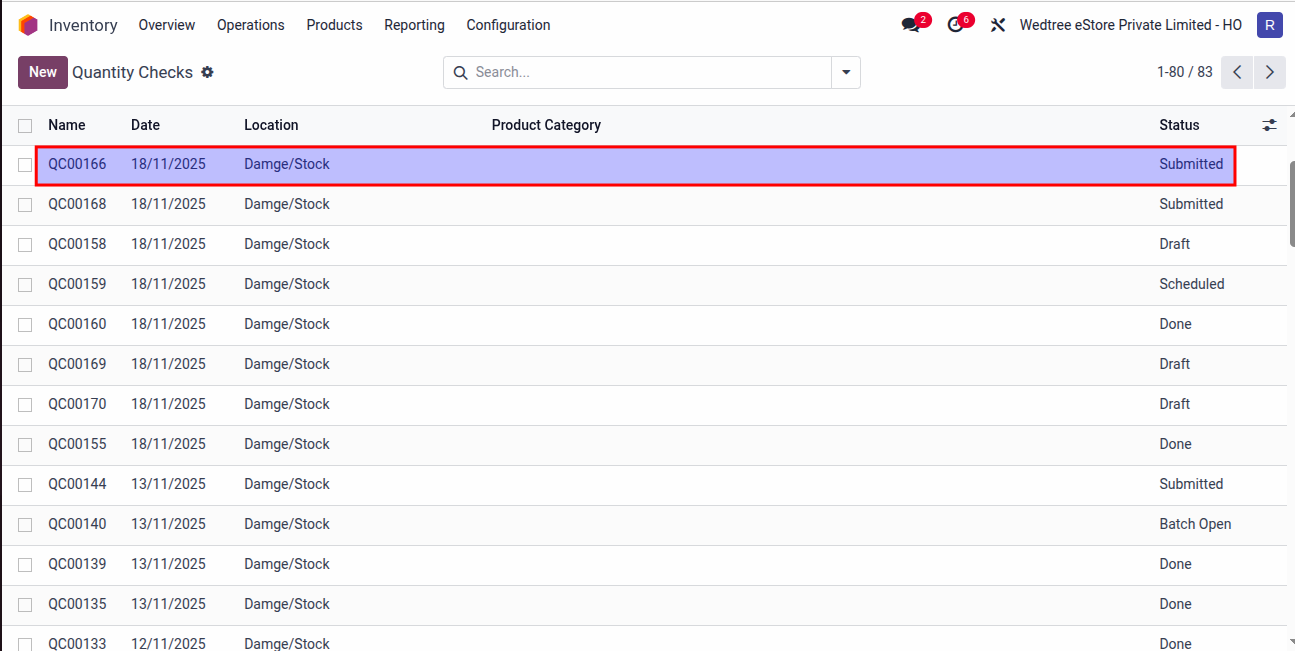Click the debug tools wrench icon
This screenshot has width=1295, height=651.
997,25
